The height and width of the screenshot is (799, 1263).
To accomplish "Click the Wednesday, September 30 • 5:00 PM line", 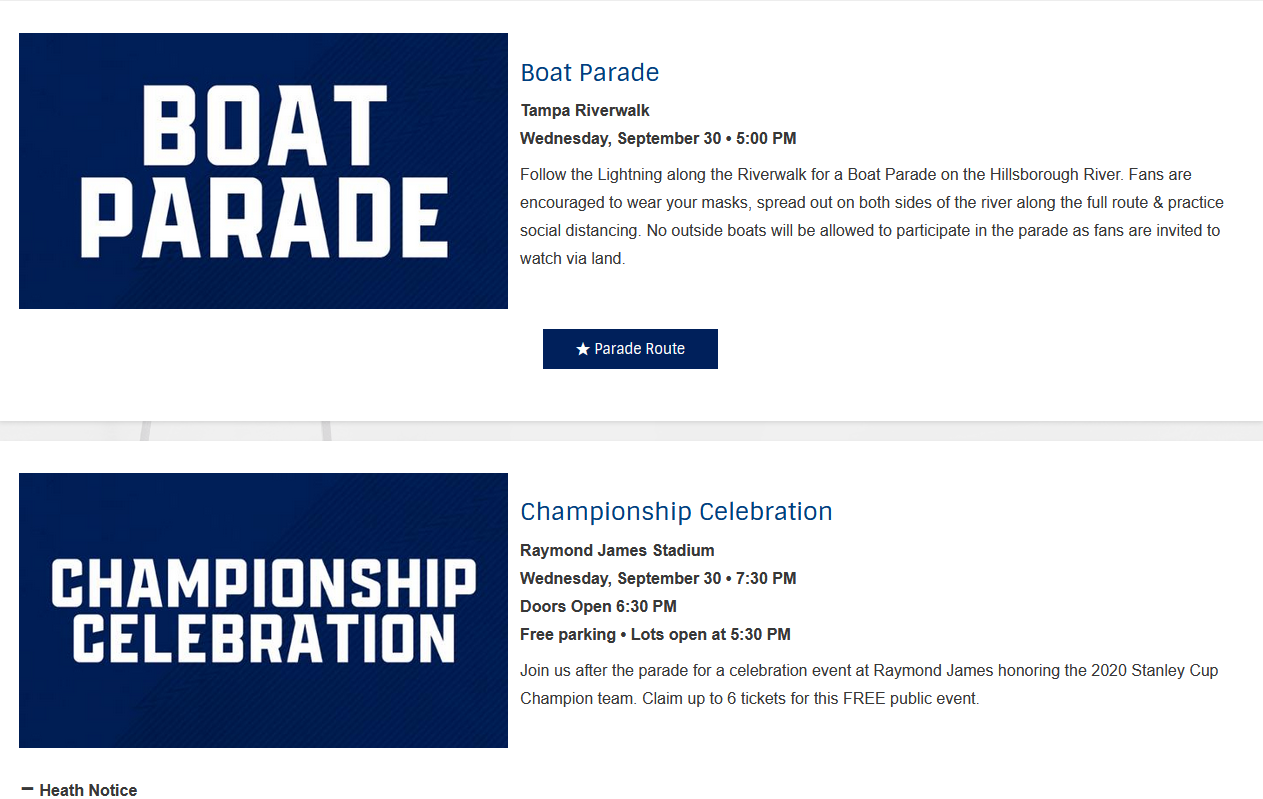I will [658, 138].
